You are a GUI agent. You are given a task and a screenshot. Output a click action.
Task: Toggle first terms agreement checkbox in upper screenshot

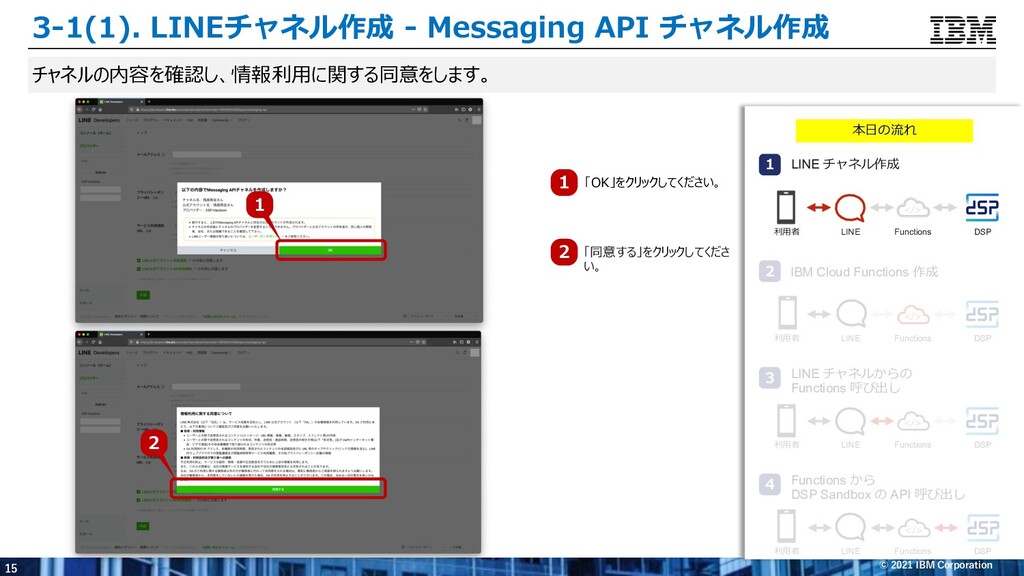tap(139, 261)
